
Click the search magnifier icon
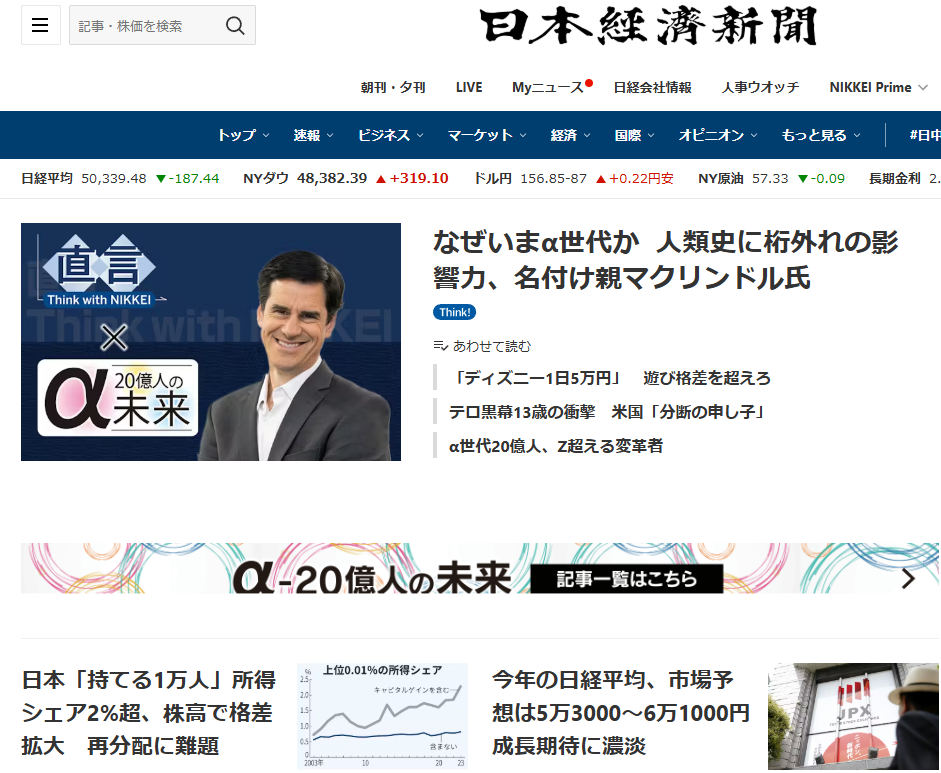[x=235, y=25]
